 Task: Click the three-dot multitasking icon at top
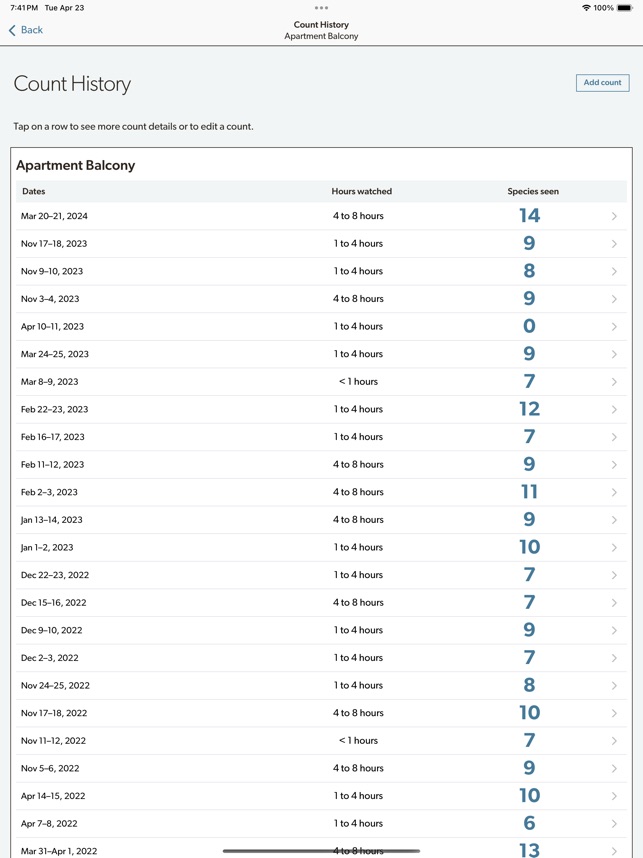coord(321,8)
